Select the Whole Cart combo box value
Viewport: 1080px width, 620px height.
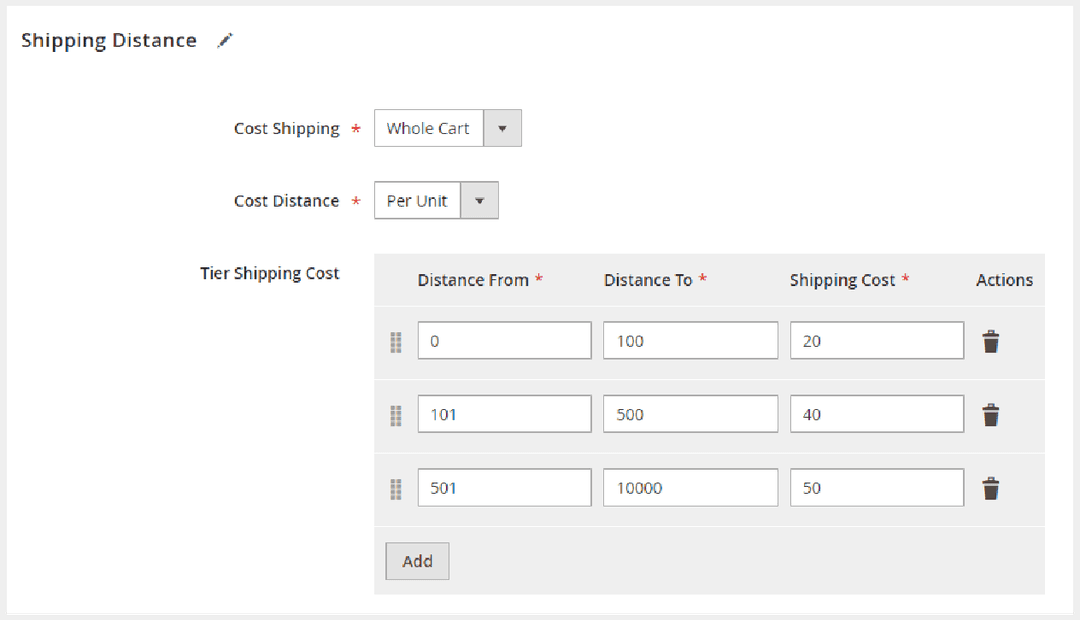[x=429, y=128]
